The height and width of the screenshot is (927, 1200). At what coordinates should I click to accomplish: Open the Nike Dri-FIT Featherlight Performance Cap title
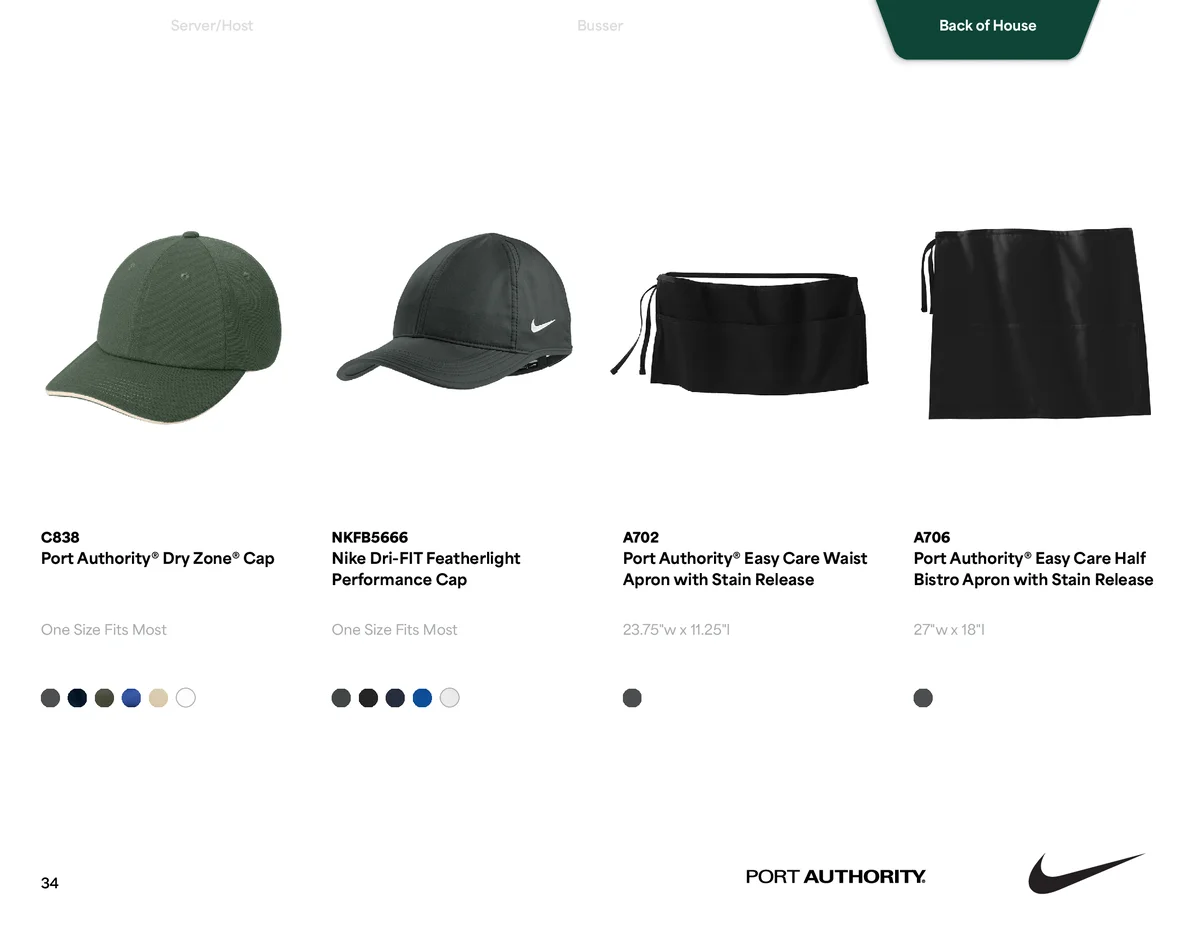tap(426, 569)
